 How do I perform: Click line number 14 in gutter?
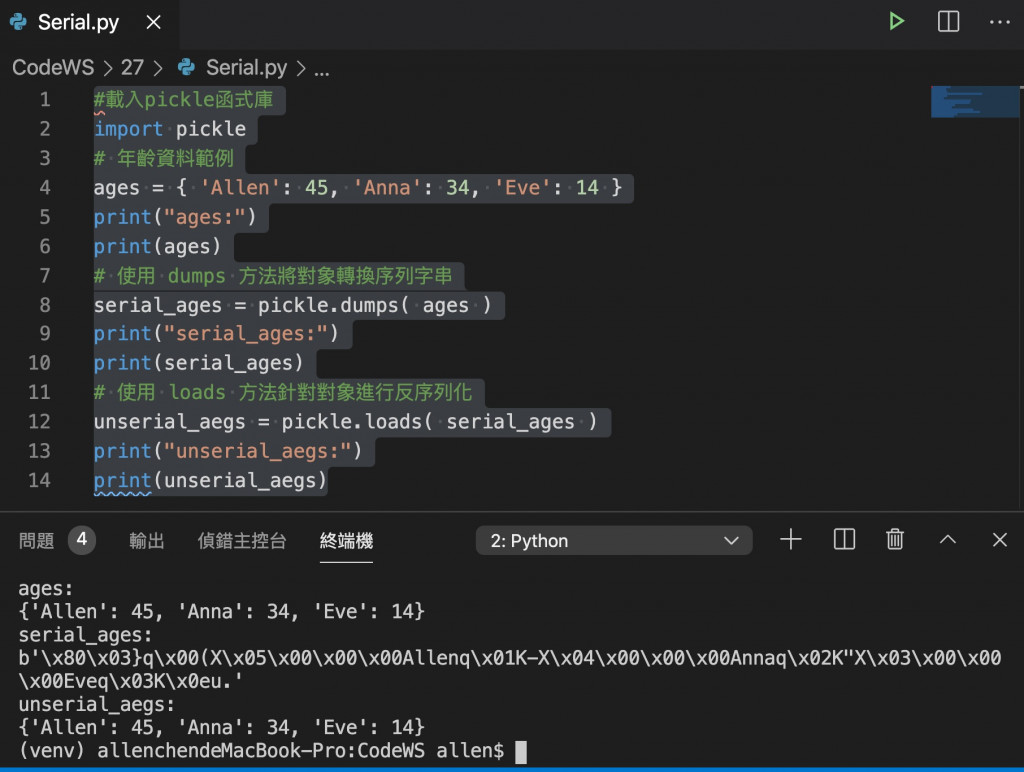(39, 481)
